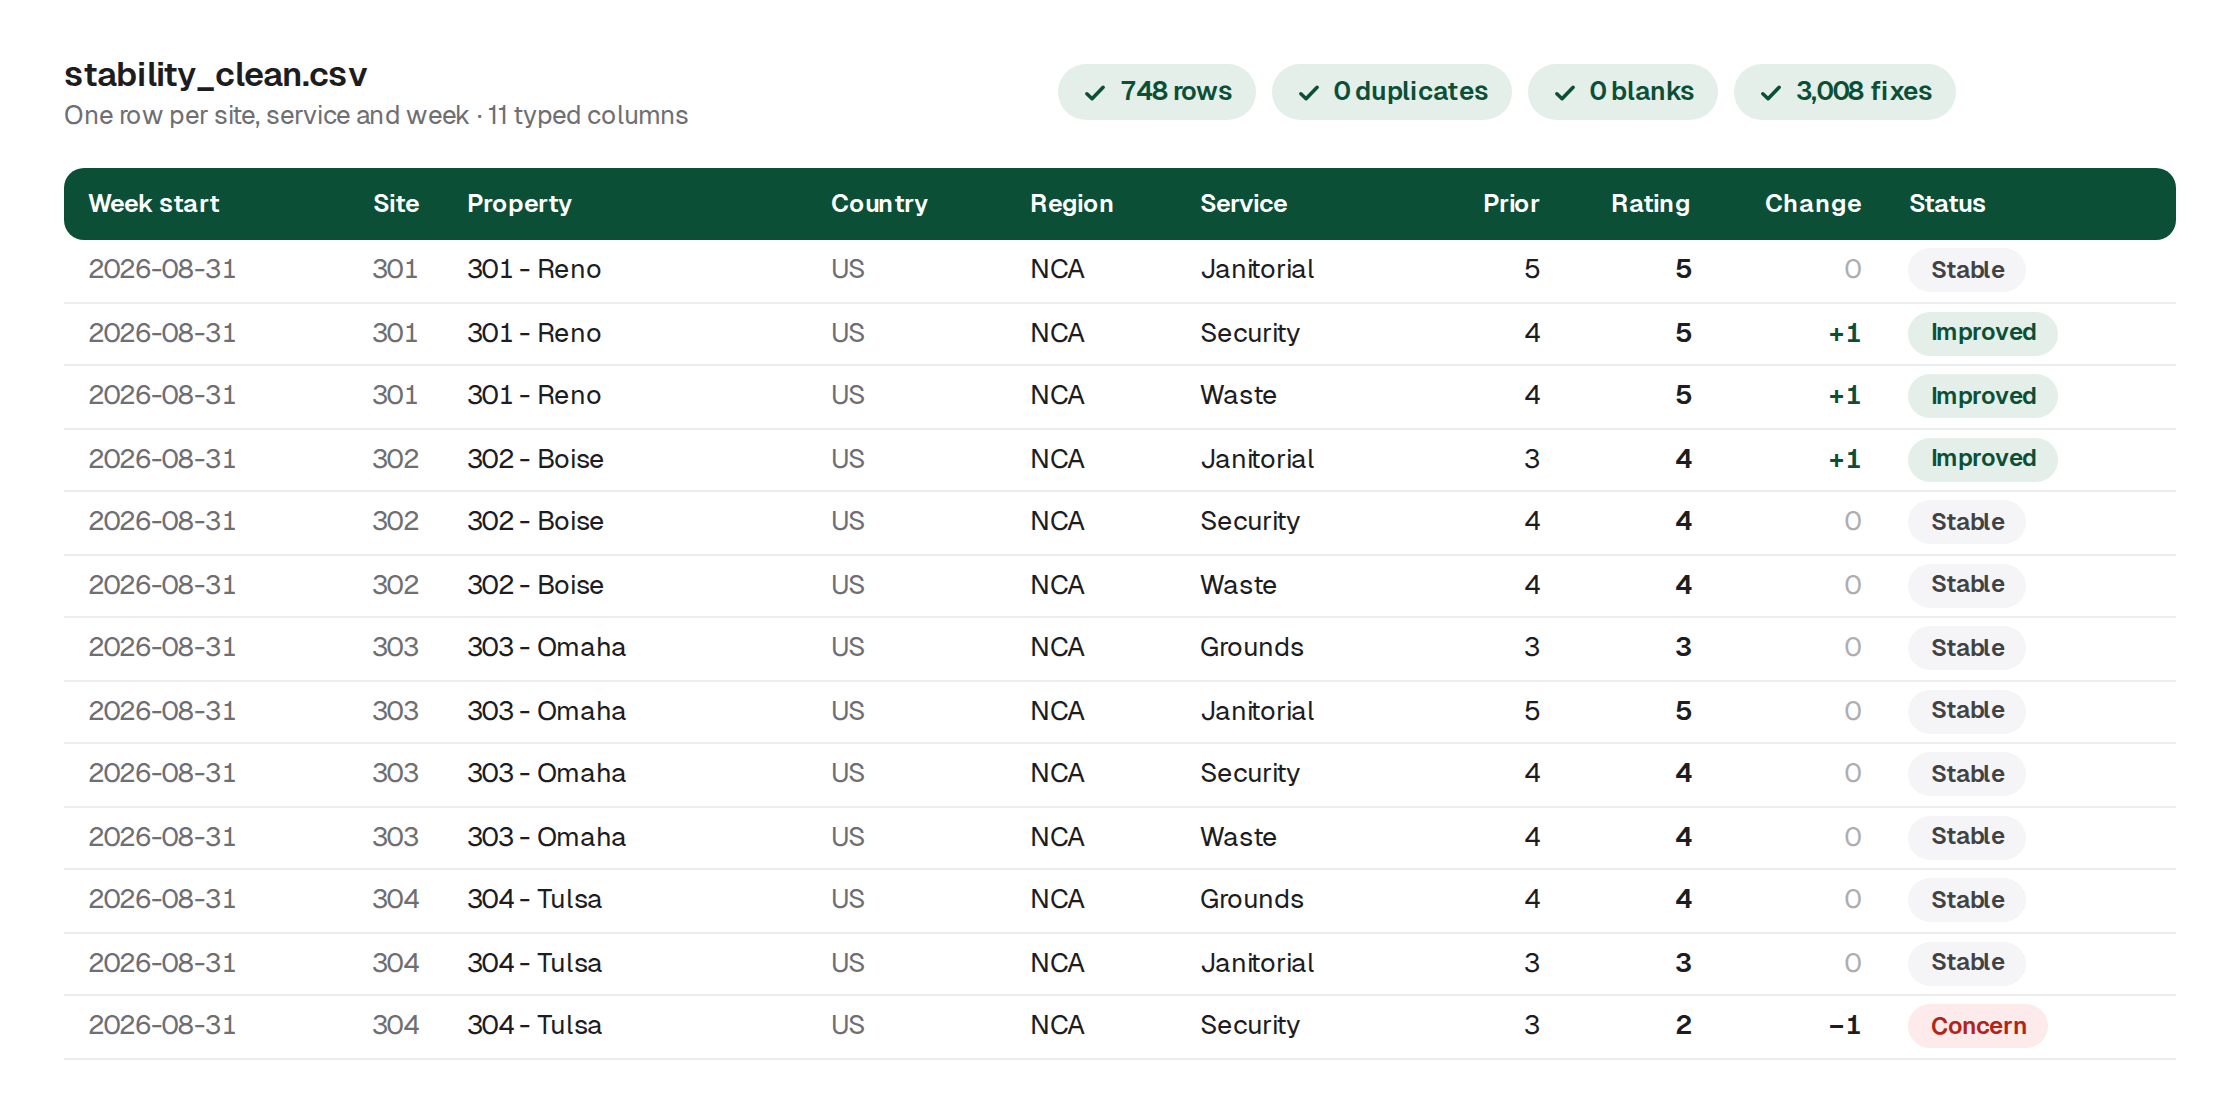This screenshot has width=2240, height=1120.
Task: Click the 301 - Reno property in Janitorial row
Action: pyautogui.click(x=534, y=270)
